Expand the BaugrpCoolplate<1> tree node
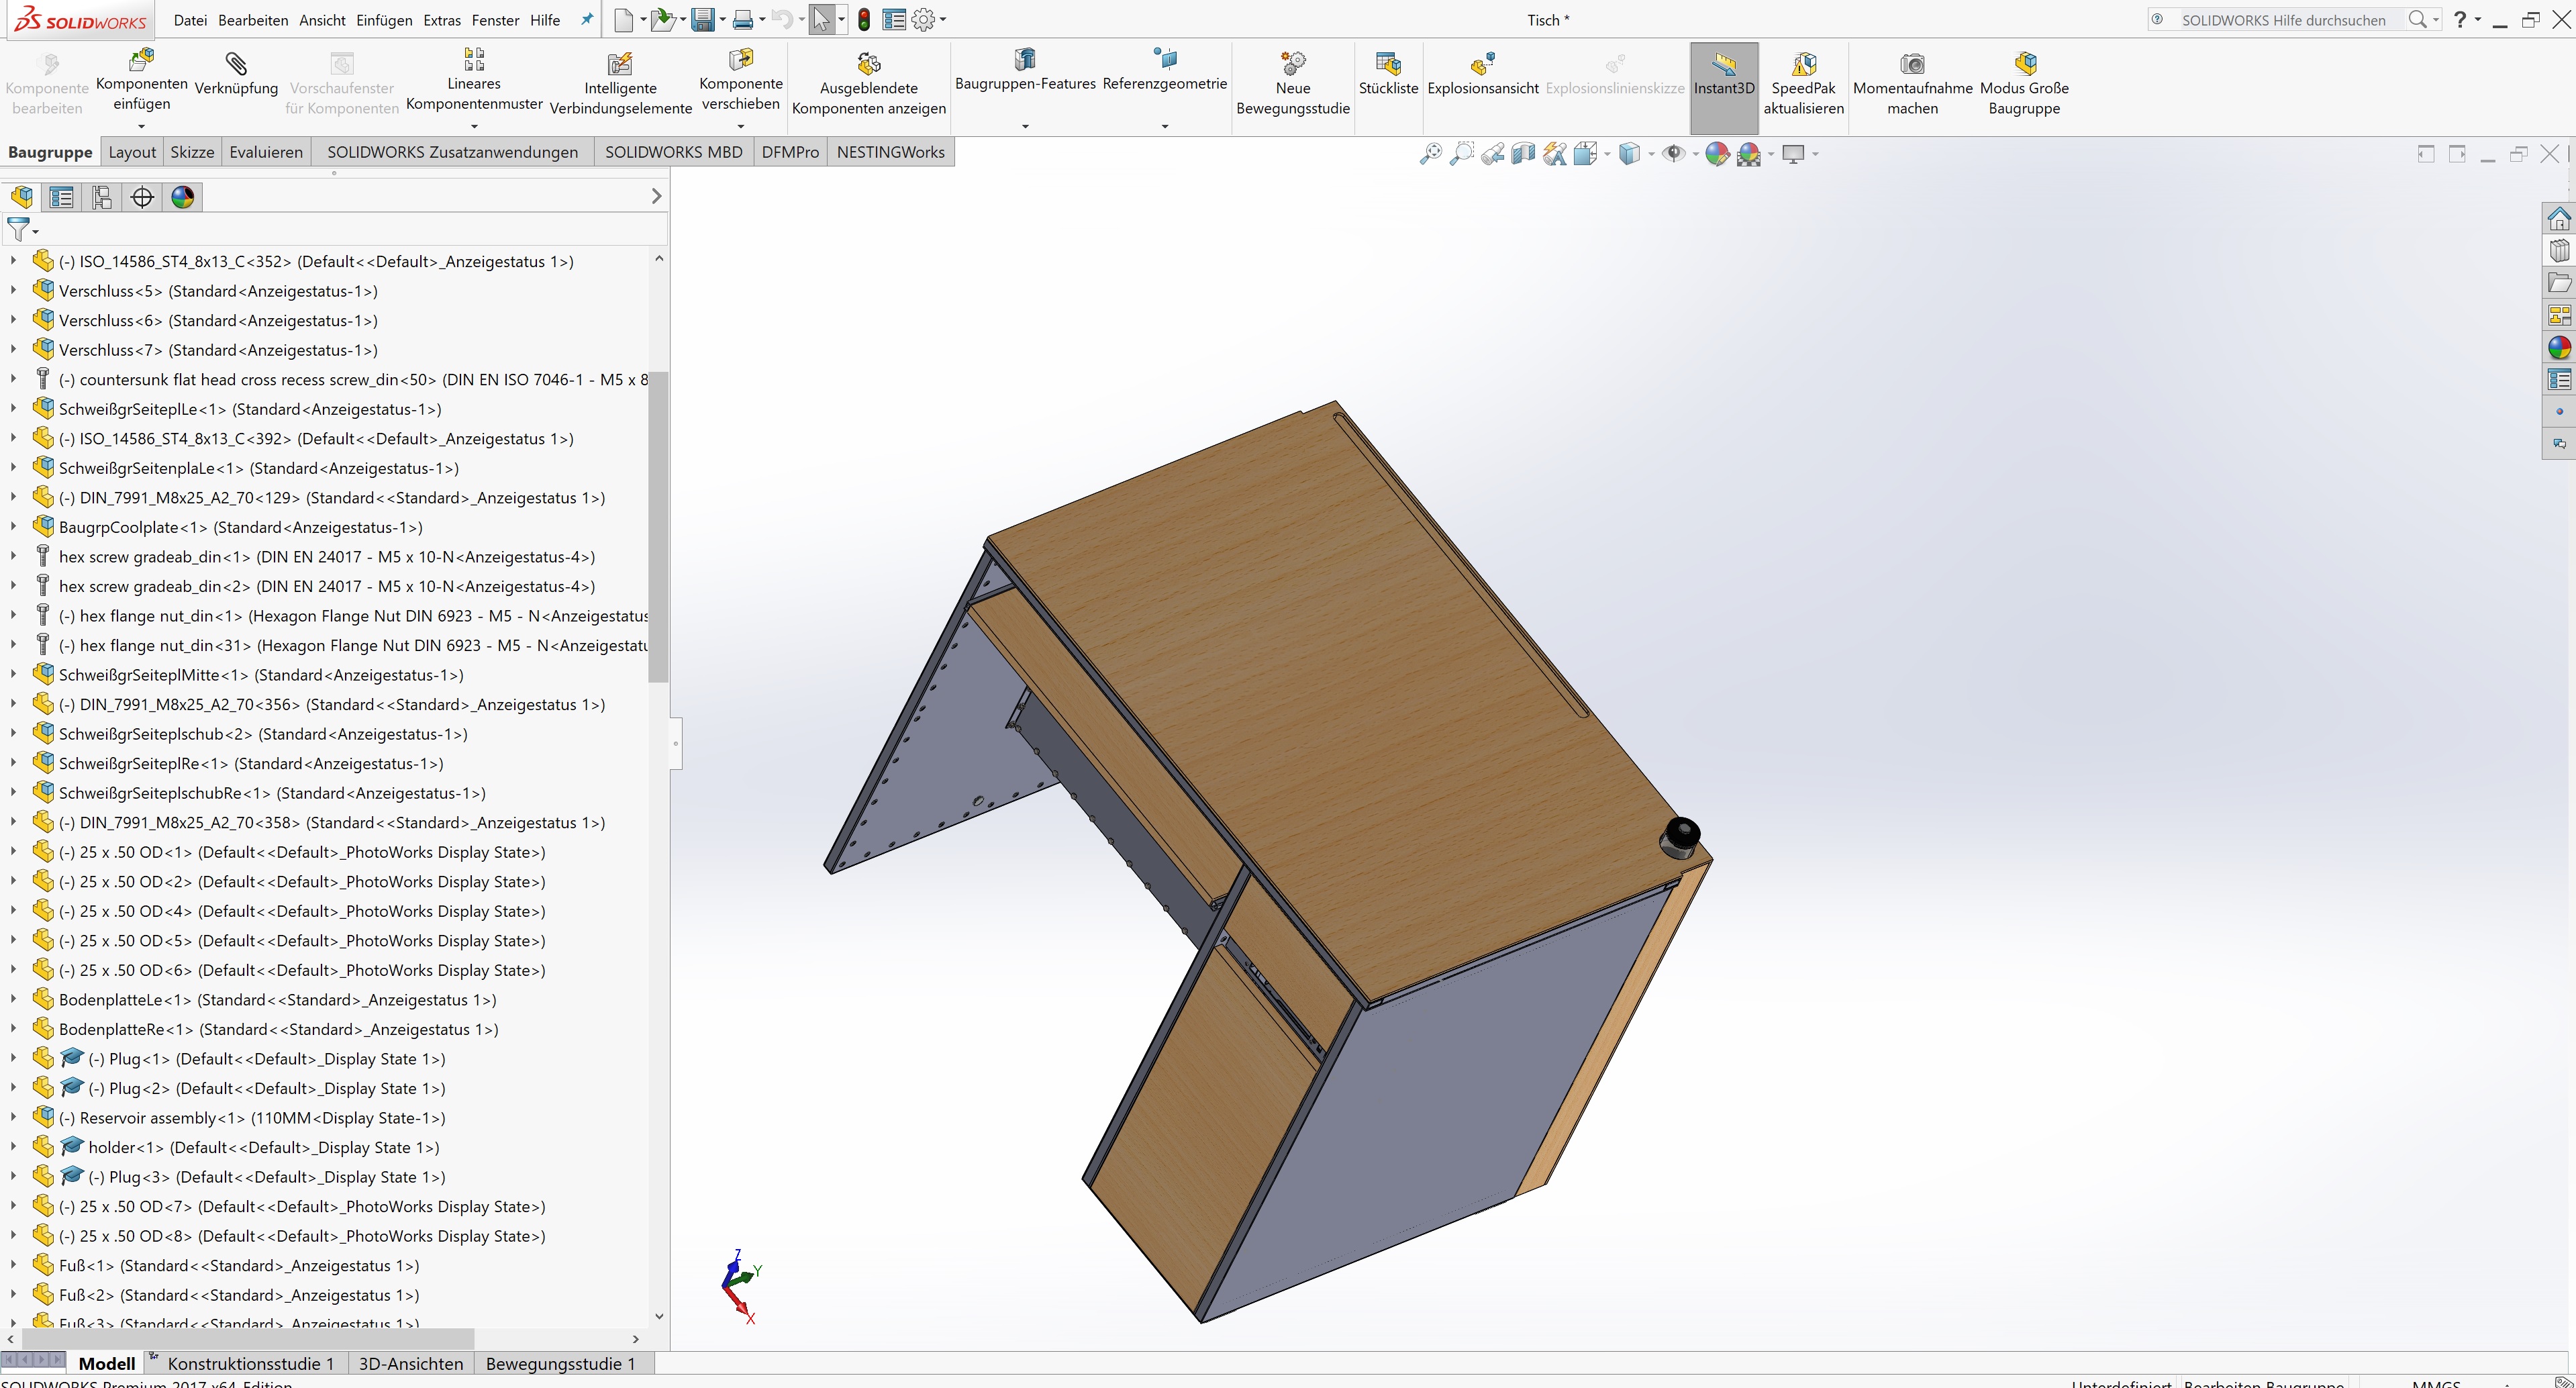 (x=13, y=527)
